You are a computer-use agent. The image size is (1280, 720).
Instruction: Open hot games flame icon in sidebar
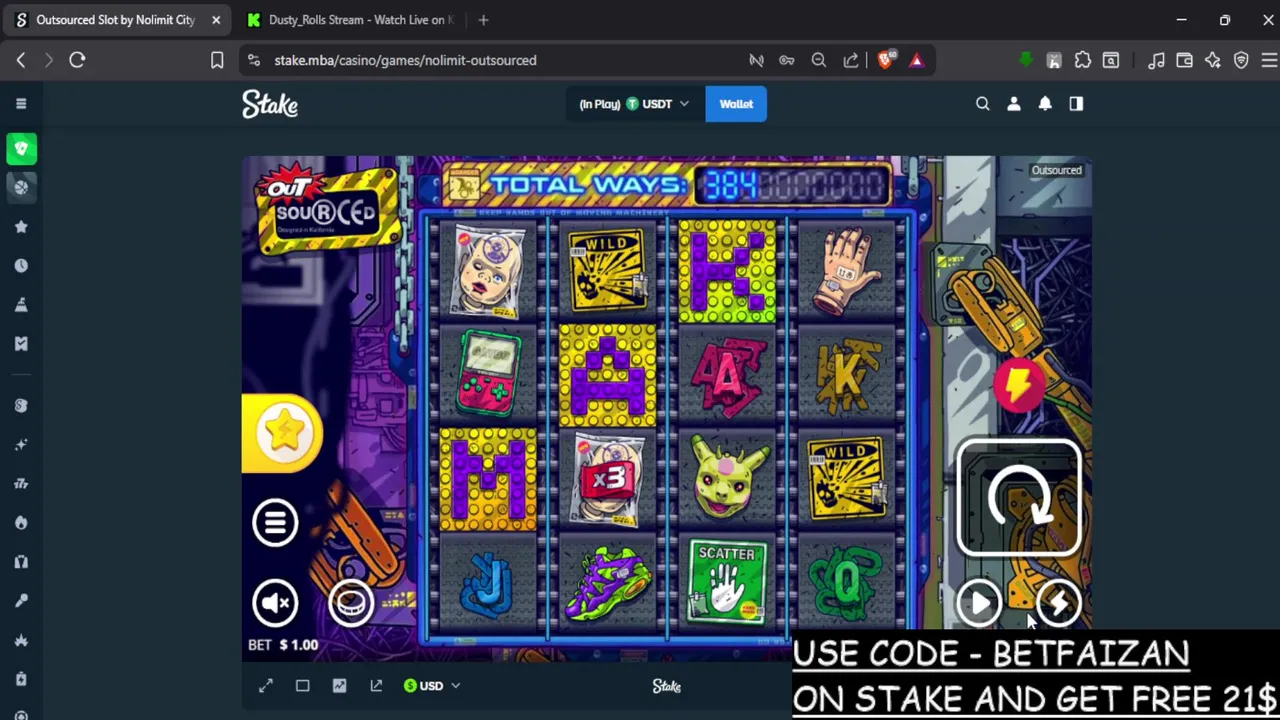pos(21,522)
